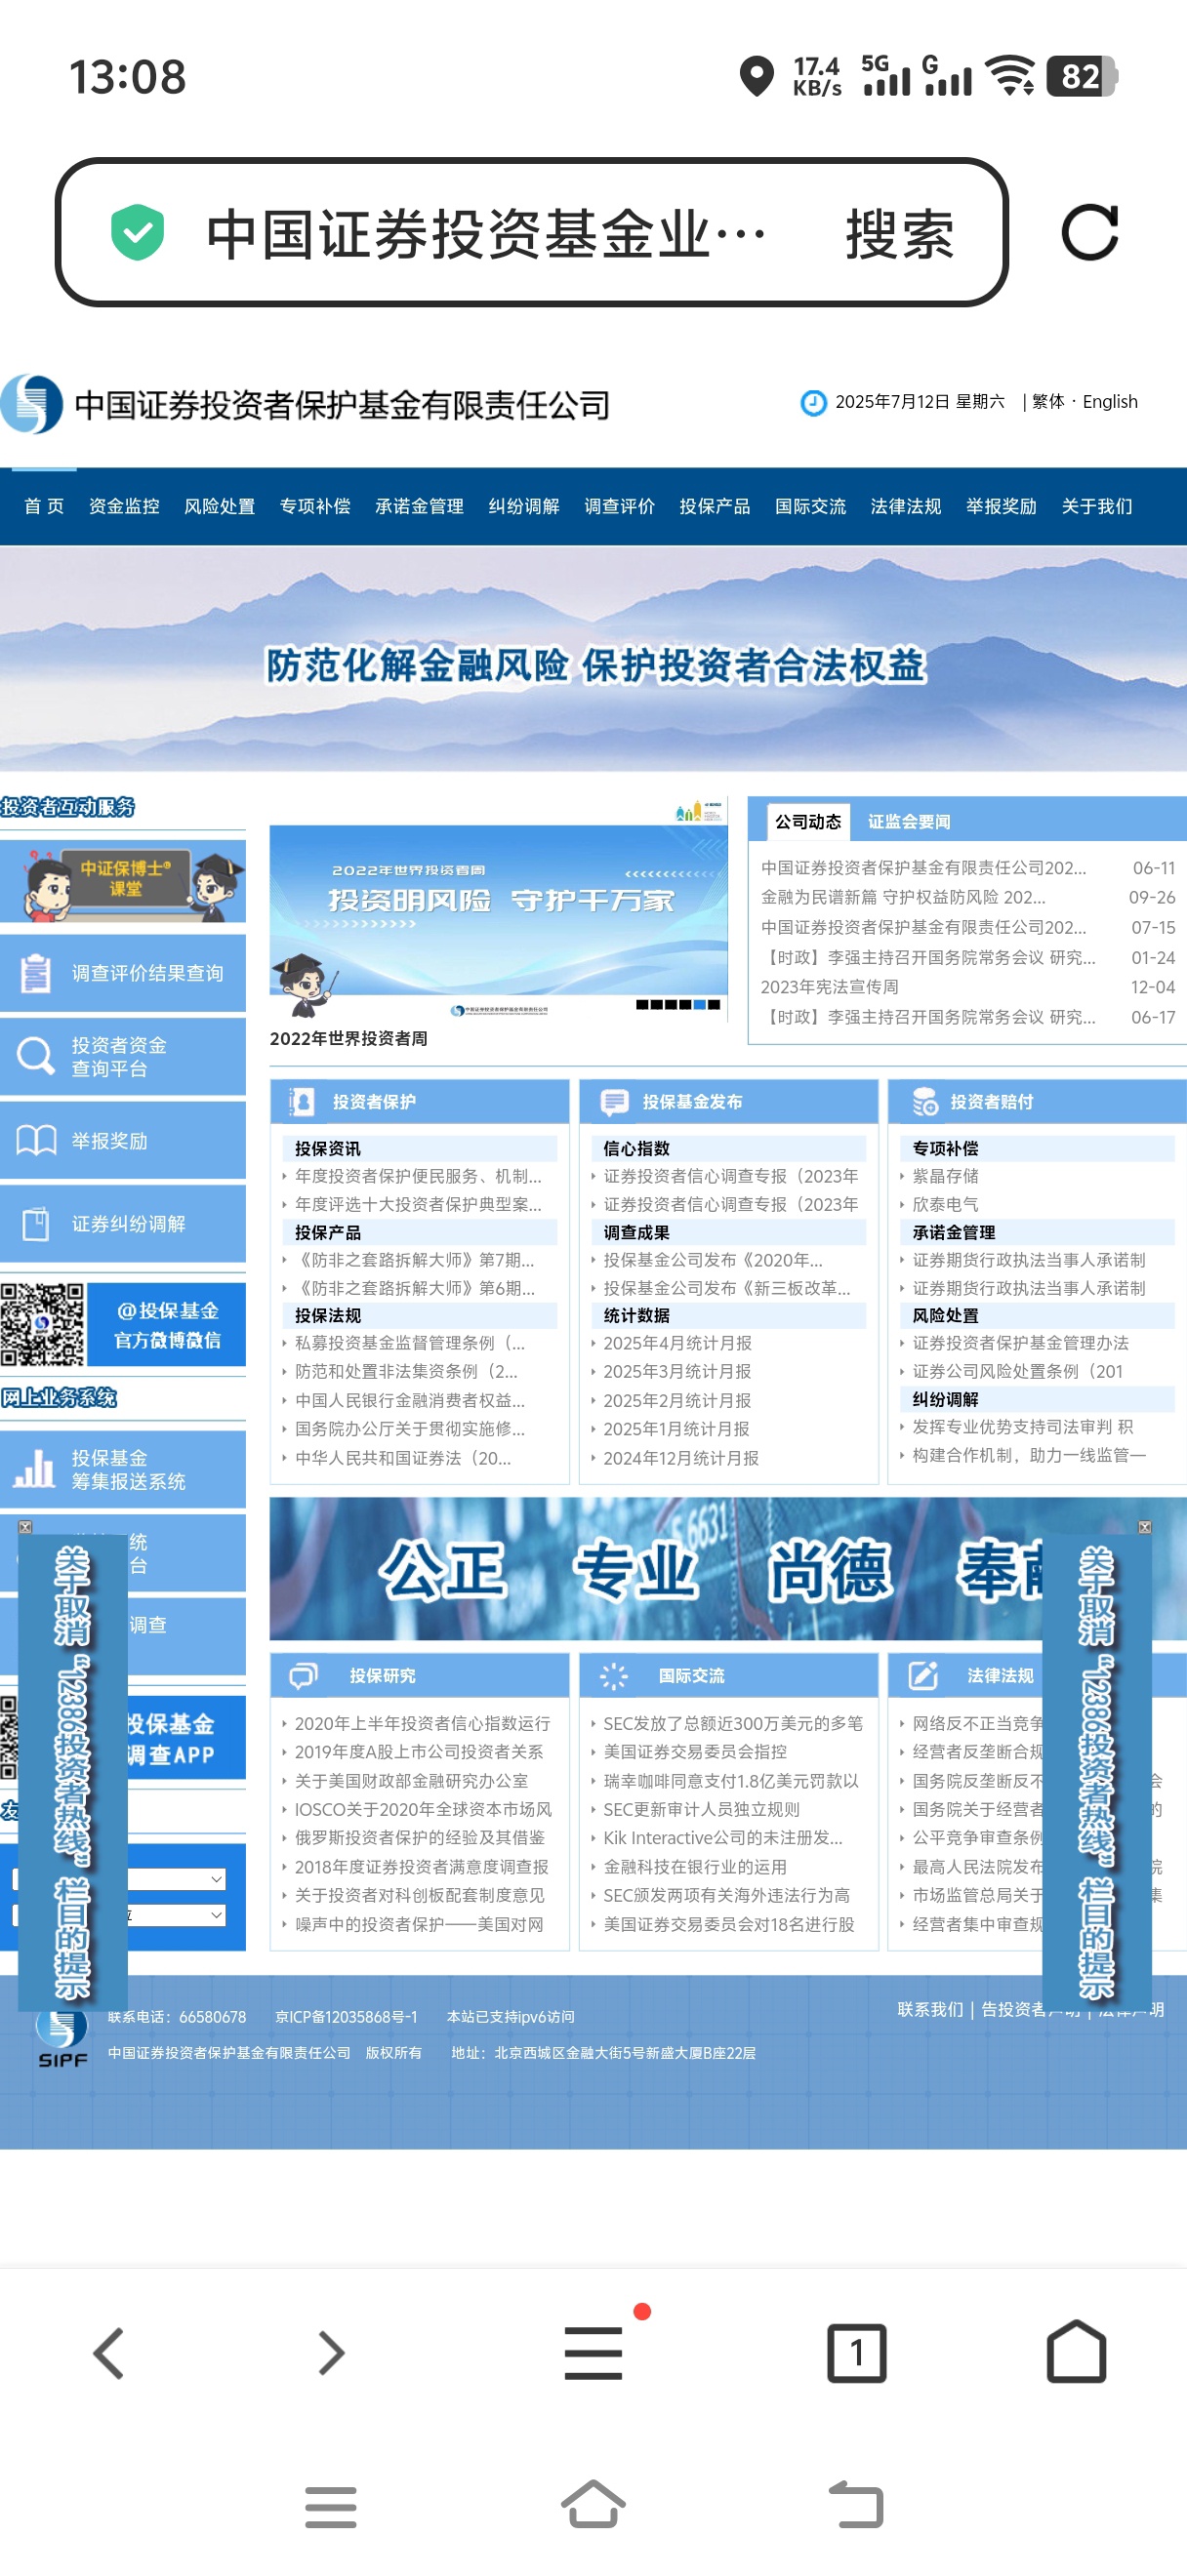The height and width of the screenshot is (2576, 1187).
Task: Open the @投保基金官方微博微信 banner
Action: coord(123,1324)
